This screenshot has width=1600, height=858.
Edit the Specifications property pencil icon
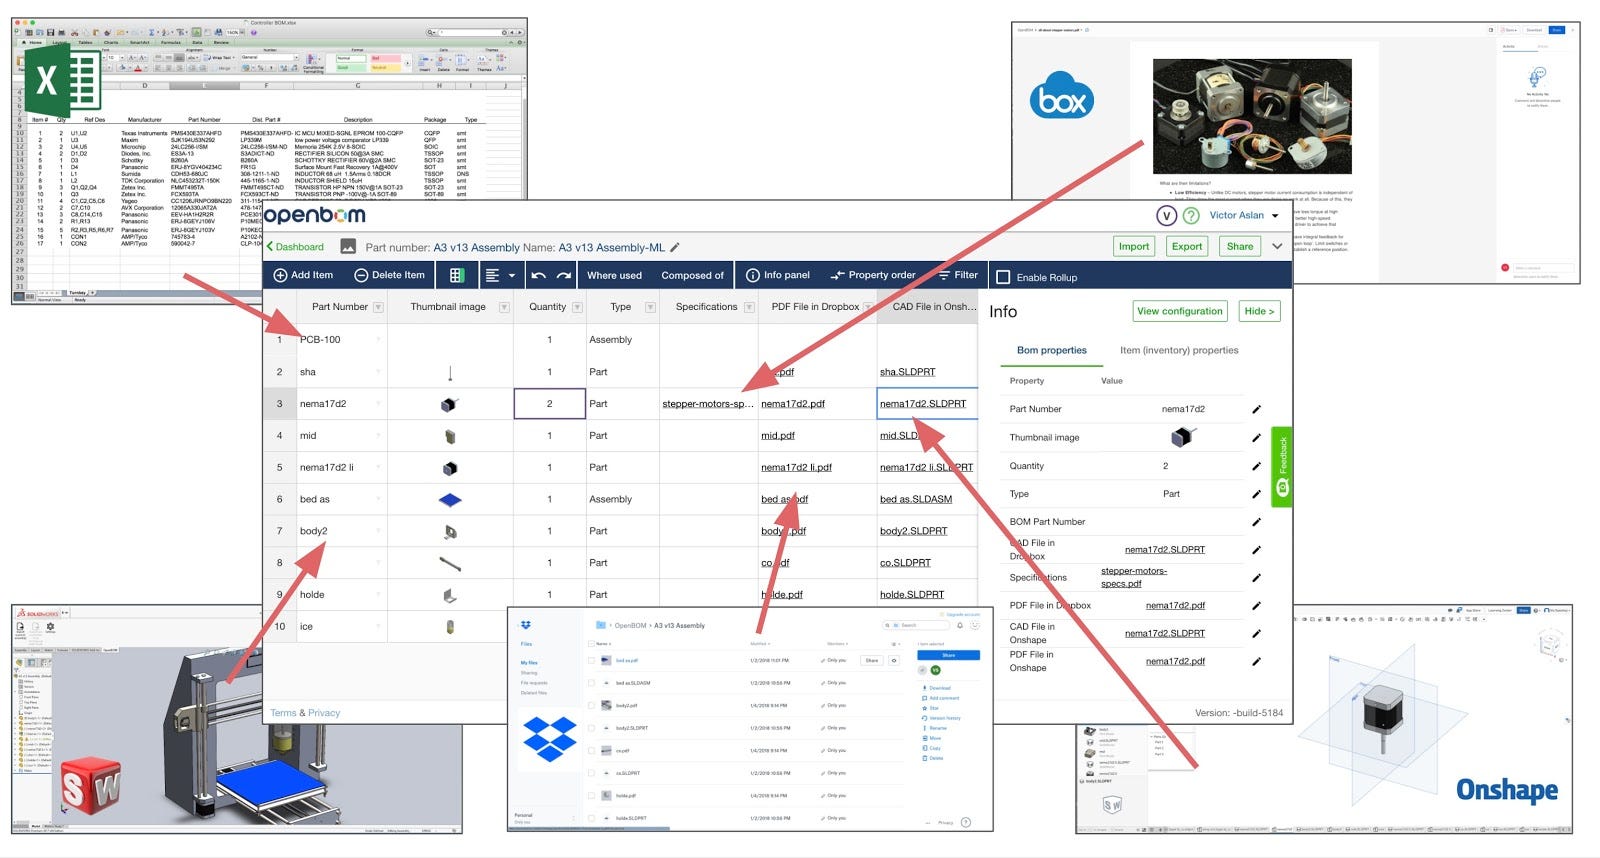(1257, 577)
